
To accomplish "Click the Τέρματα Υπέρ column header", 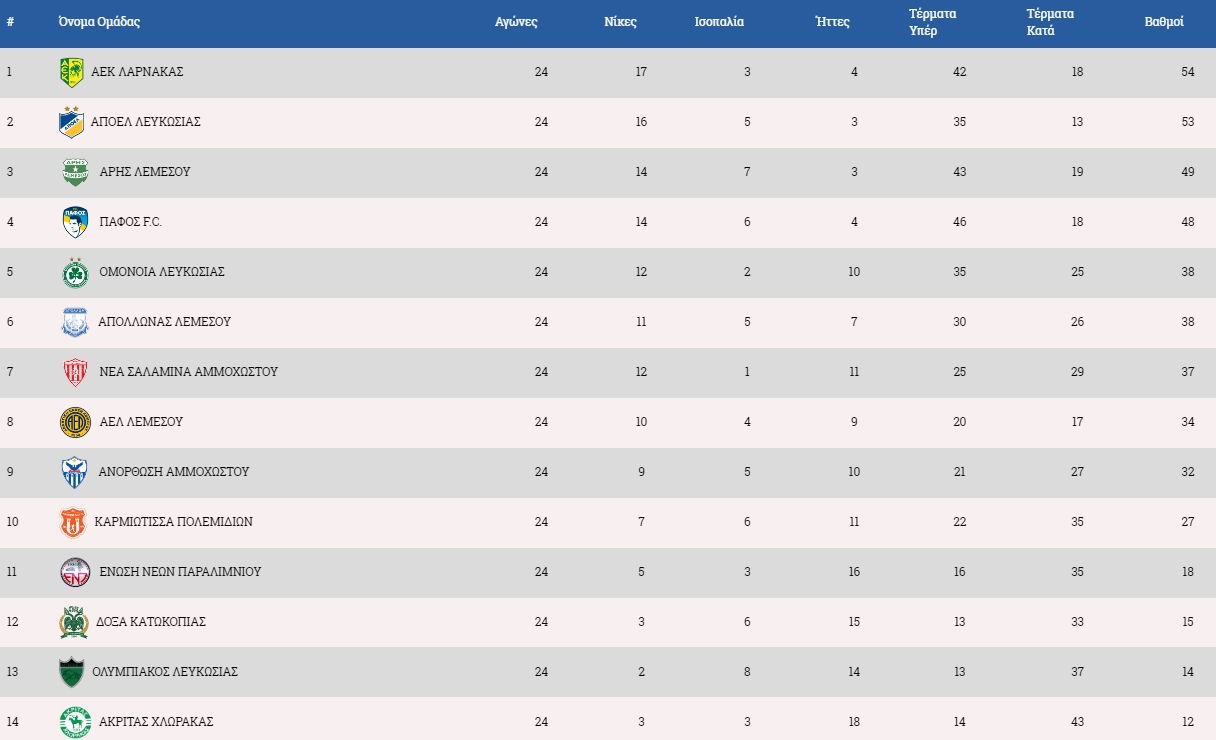I will (932, 22).
